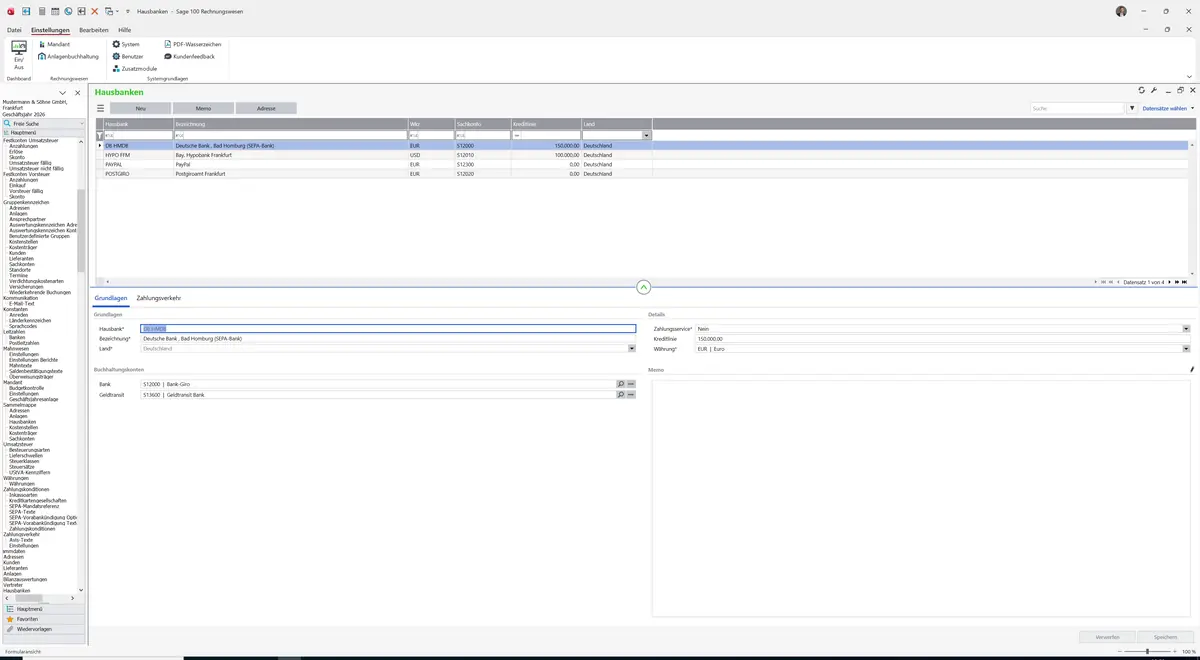Open the quick access toolbar customize arrow
The image size is (1200, 660).
click(x=128, y=11)
